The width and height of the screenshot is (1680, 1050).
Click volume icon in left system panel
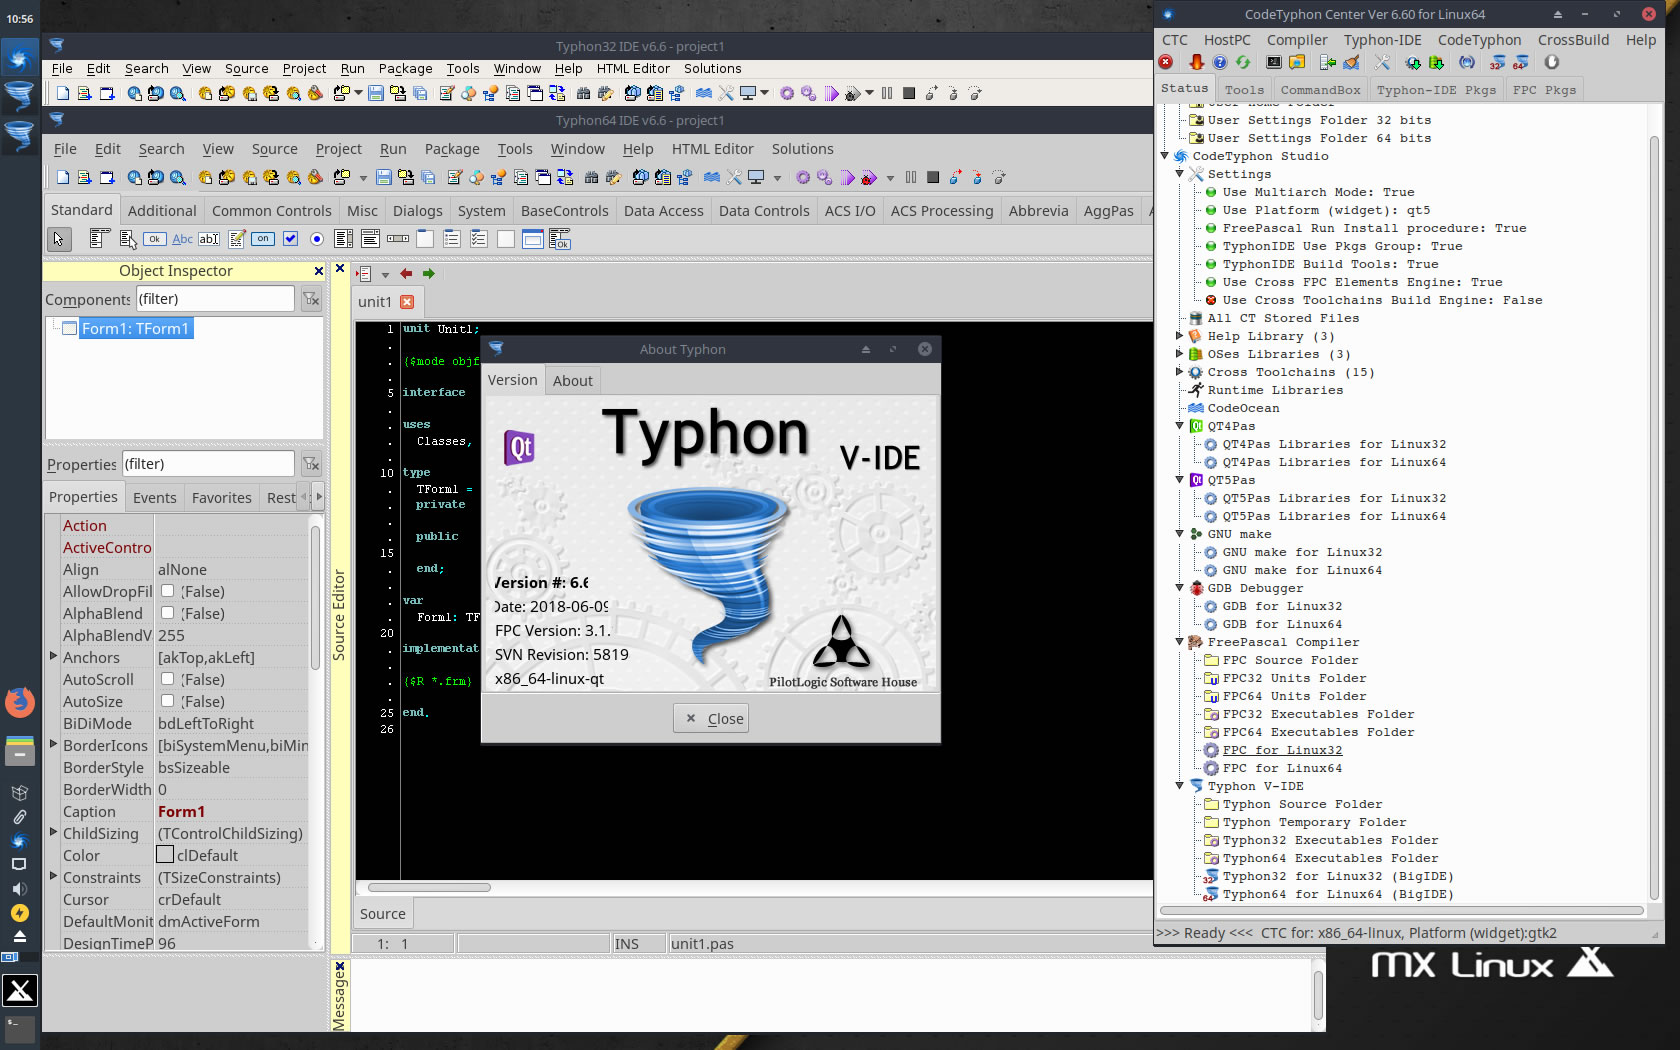pos(19,888)
